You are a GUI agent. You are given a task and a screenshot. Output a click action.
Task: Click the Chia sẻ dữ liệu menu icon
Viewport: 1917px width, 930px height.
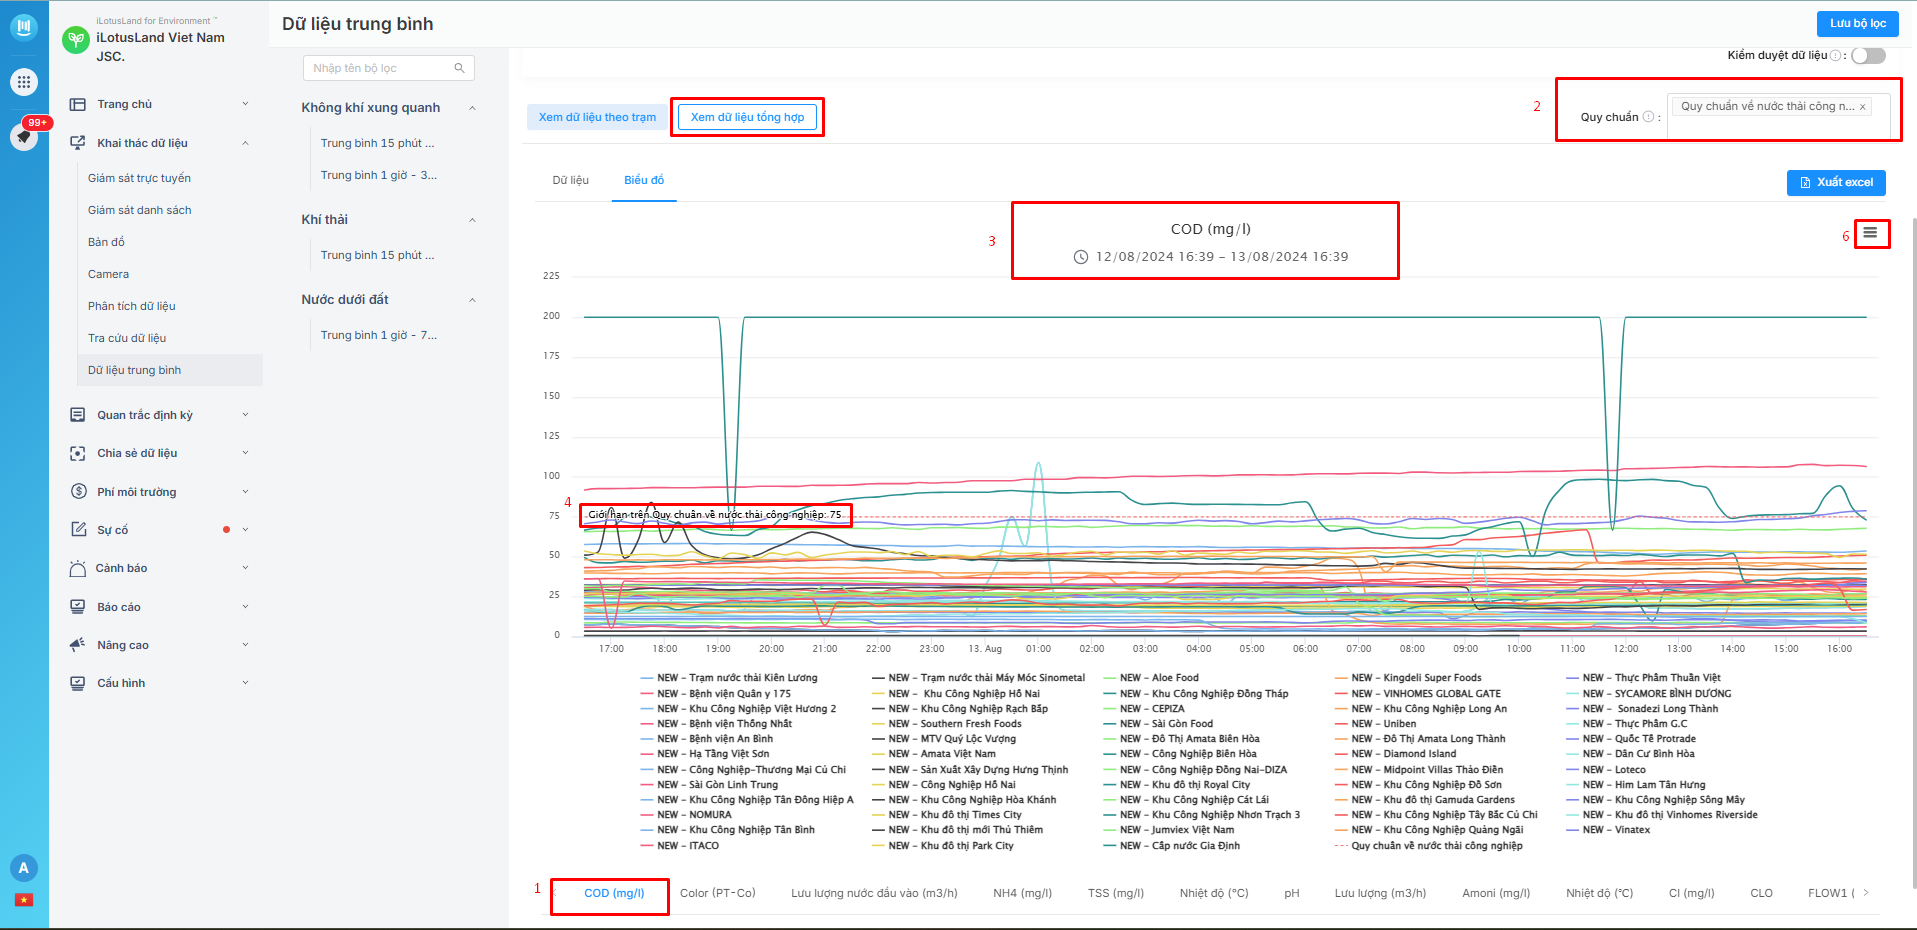(77, 453)
